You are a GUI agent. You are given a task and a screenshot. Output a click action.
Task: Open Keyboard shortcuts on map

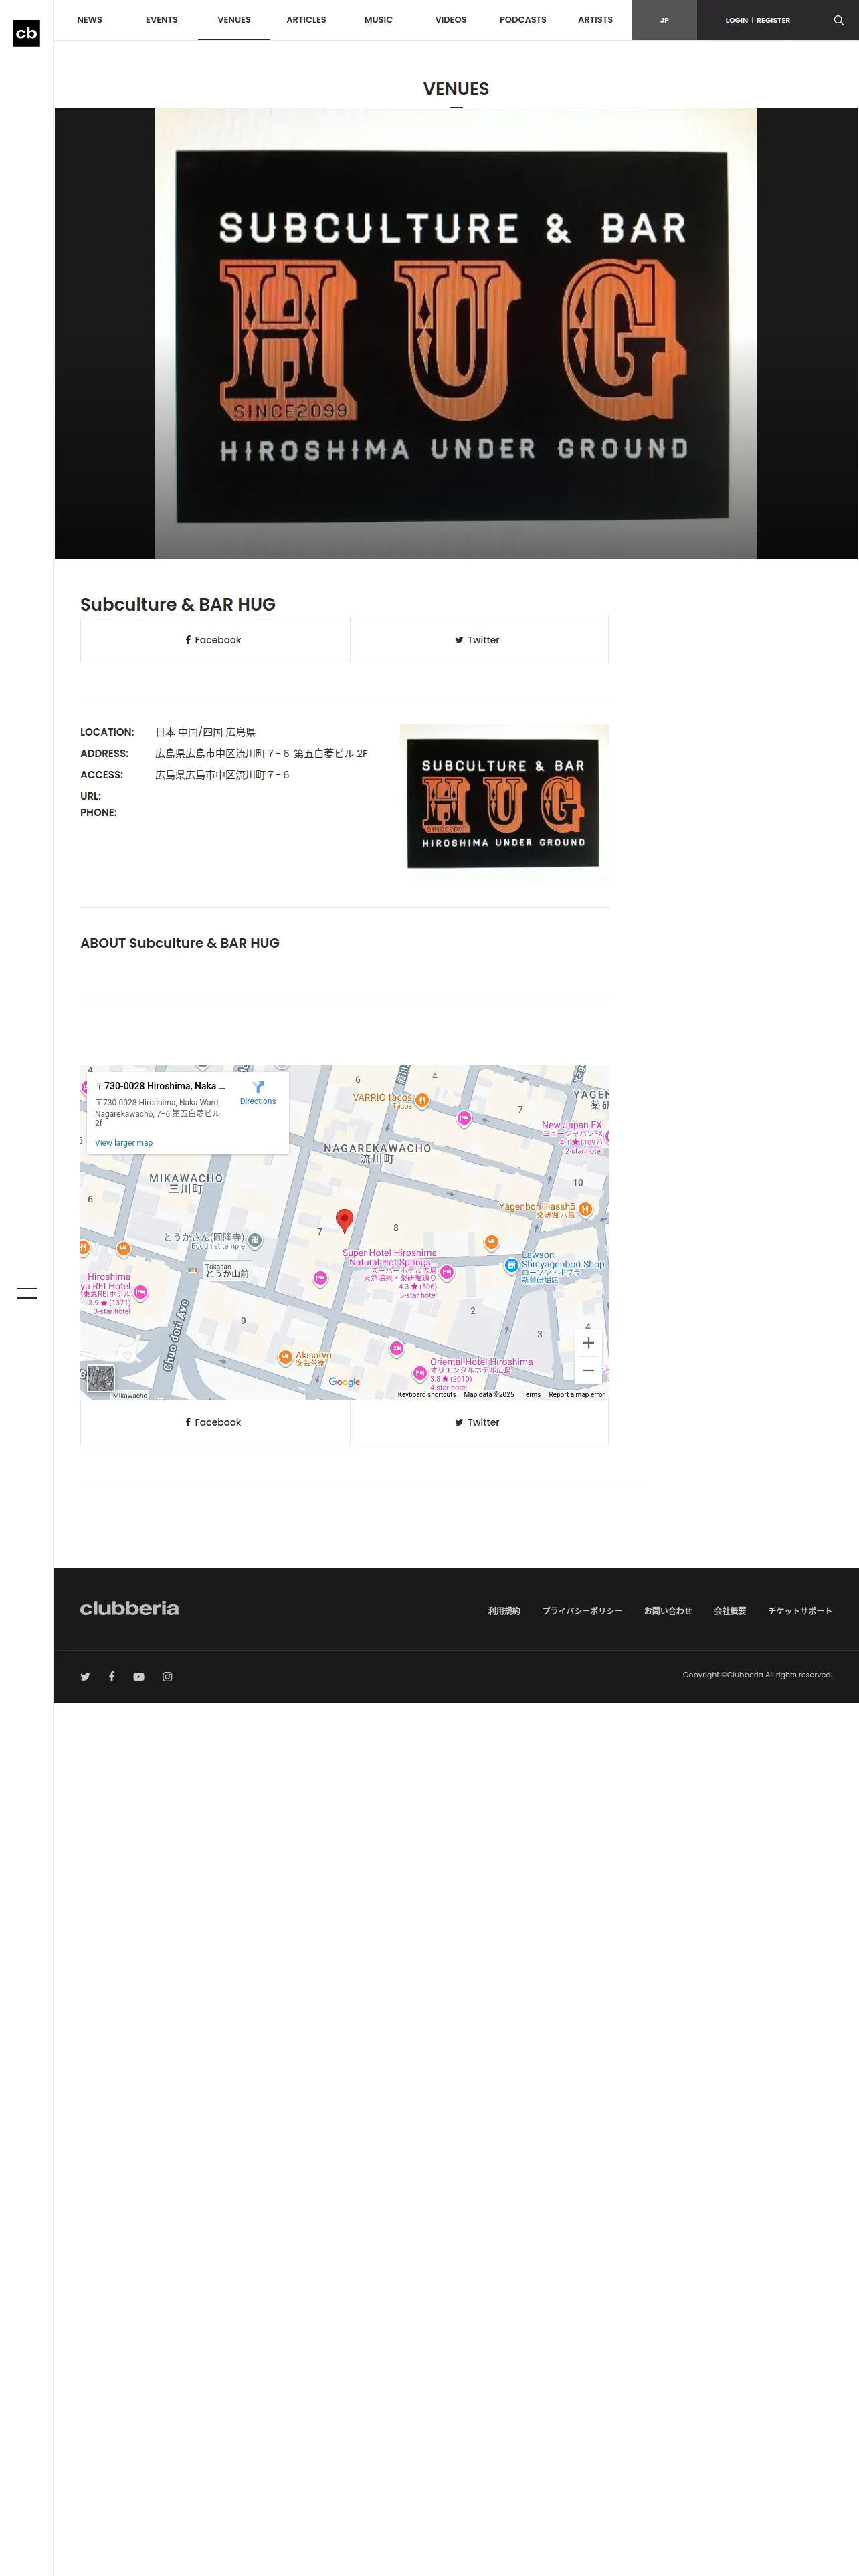[x=427, y=1394]
